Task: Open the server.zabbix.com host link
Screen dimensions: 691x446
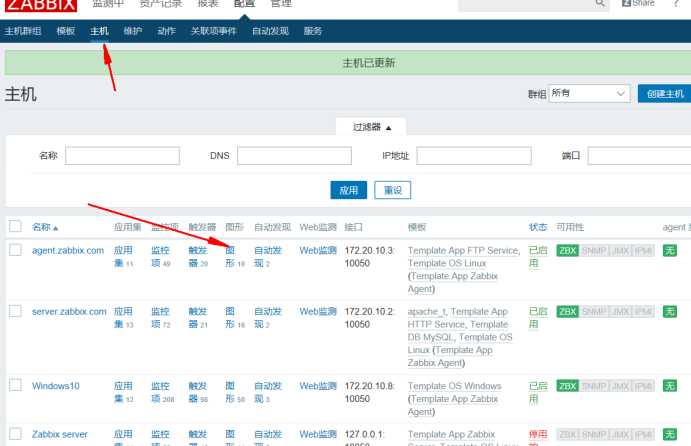Action: pos(69,311)
